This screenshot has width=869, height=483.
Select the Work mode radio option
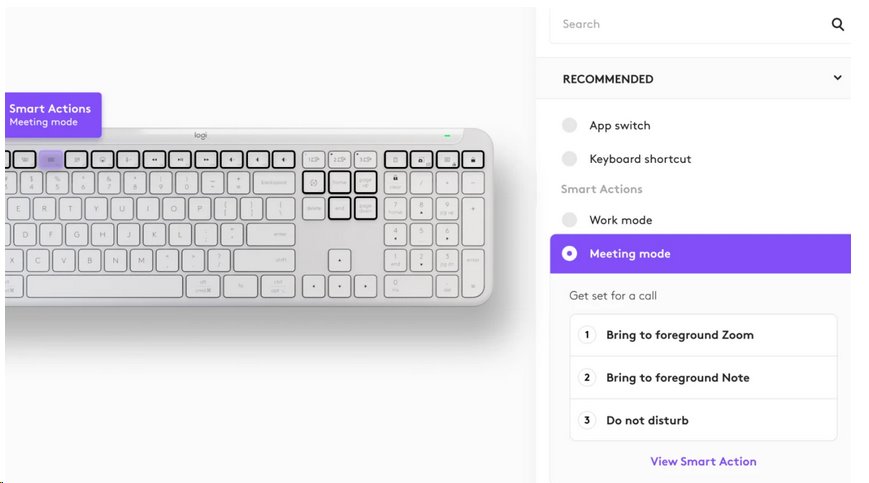tap(570, 220)
